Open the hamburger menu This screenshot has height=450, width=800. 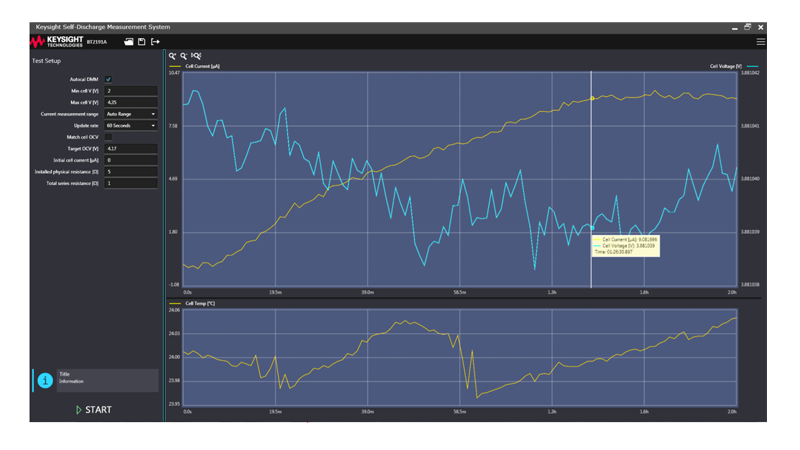click(x=761, y=42)
